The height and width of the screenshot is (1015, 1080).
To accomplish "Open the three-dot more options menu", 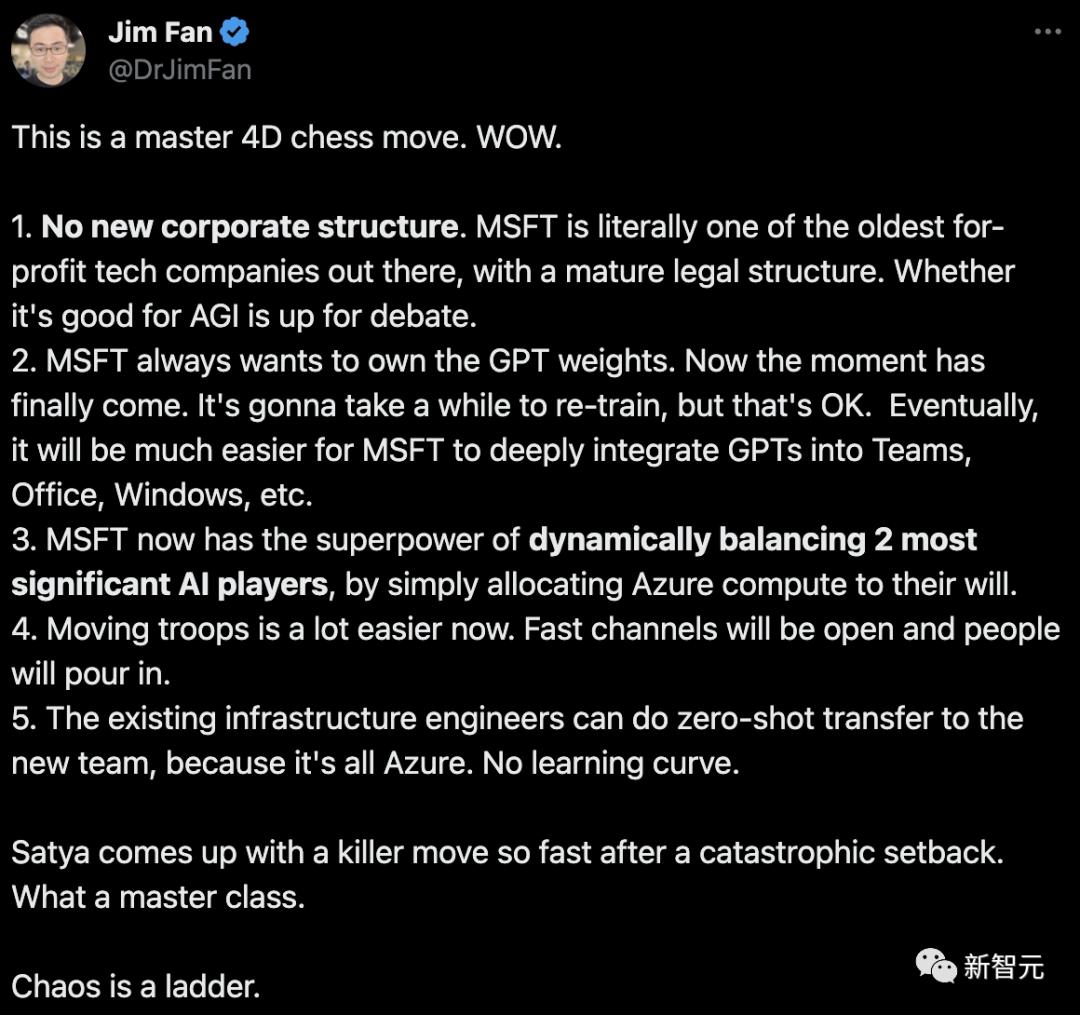I will pos(1047,32).
